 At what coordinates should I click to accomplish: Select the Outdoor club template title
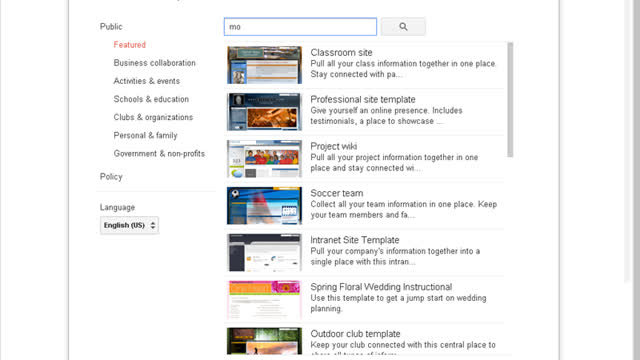(355, 334)
